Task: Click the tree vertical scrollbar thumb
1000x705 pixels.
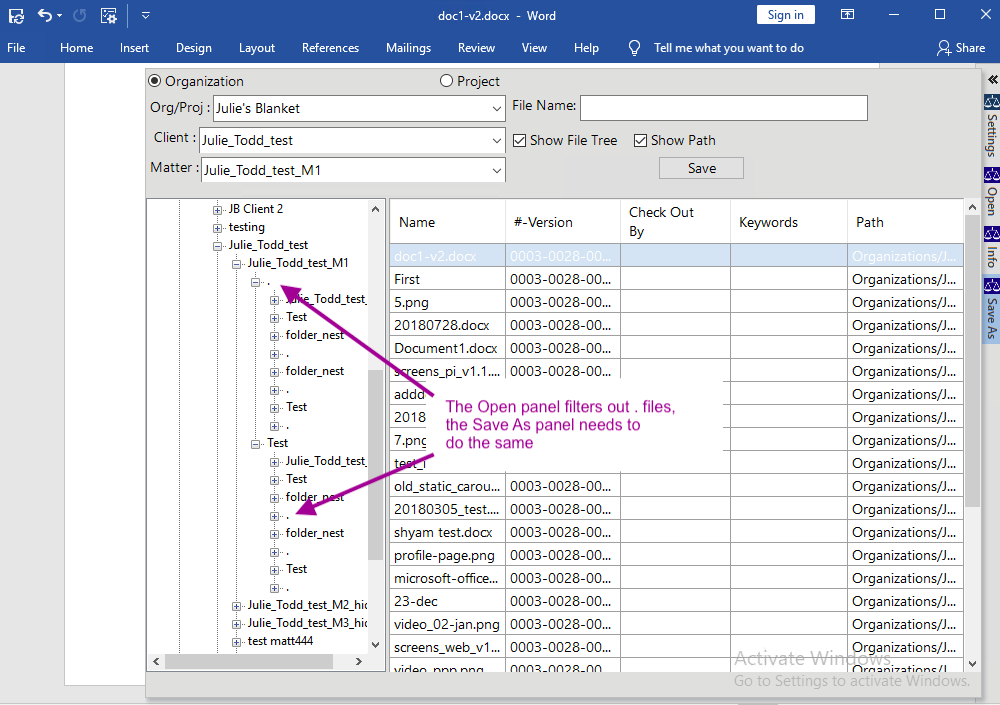Action: pos(376,464)
